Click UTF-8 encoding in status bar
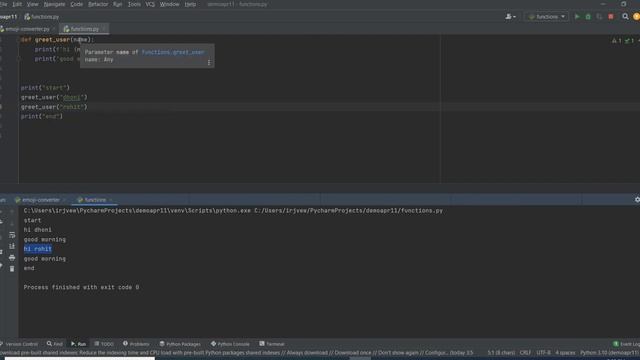This screenshot has width=640, height=360. tap(543, 353)
